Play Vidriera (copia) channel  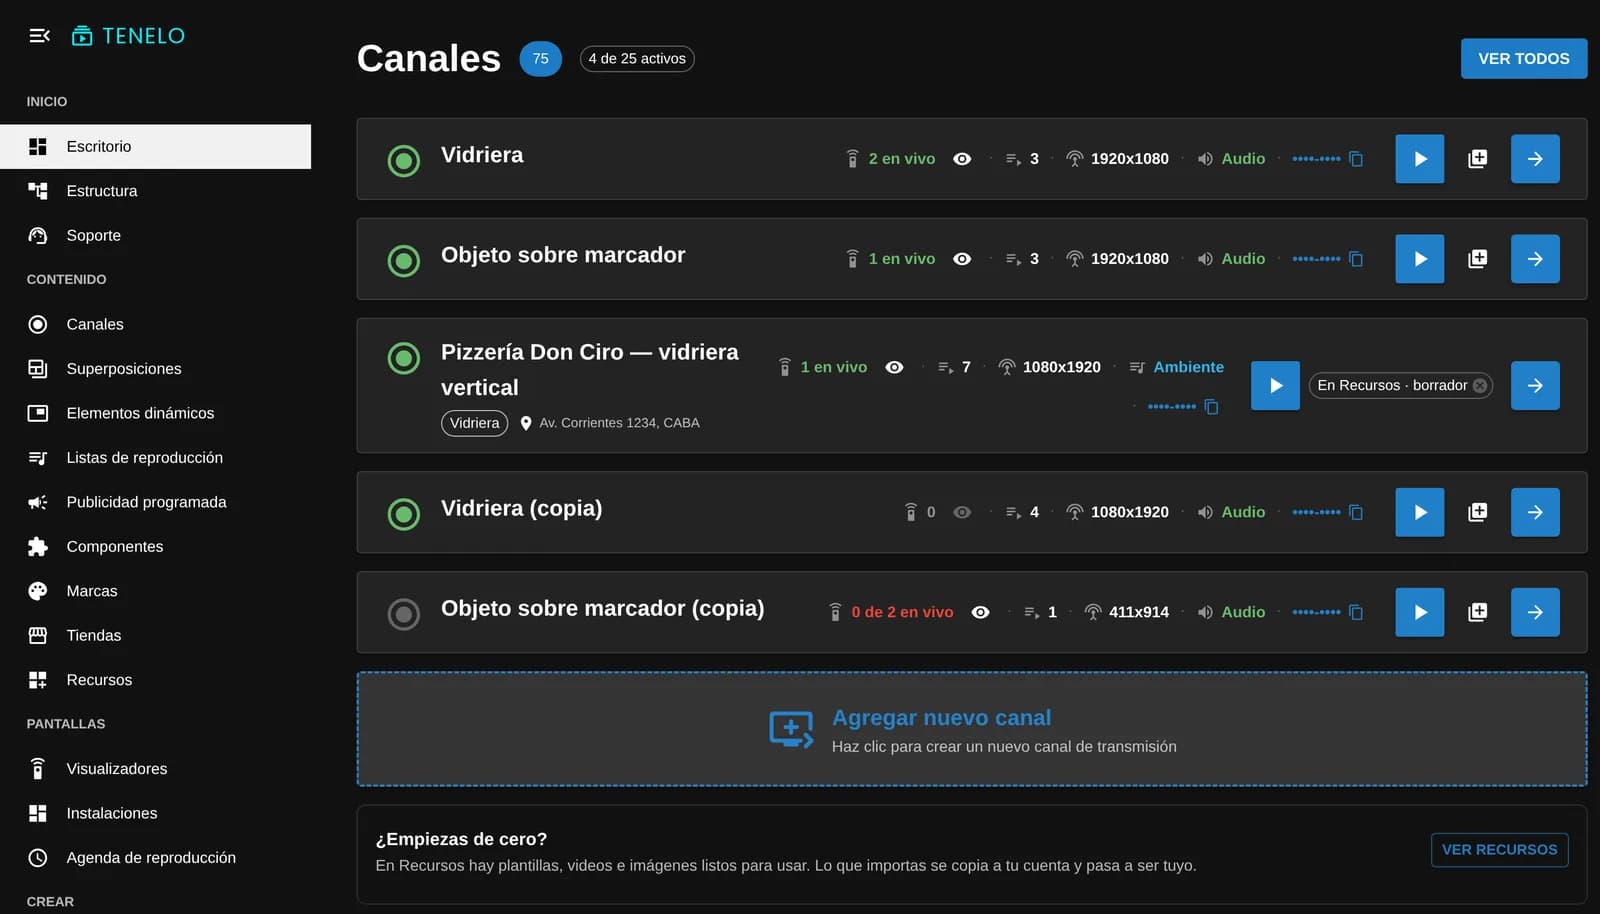(x=1420, y=512)
